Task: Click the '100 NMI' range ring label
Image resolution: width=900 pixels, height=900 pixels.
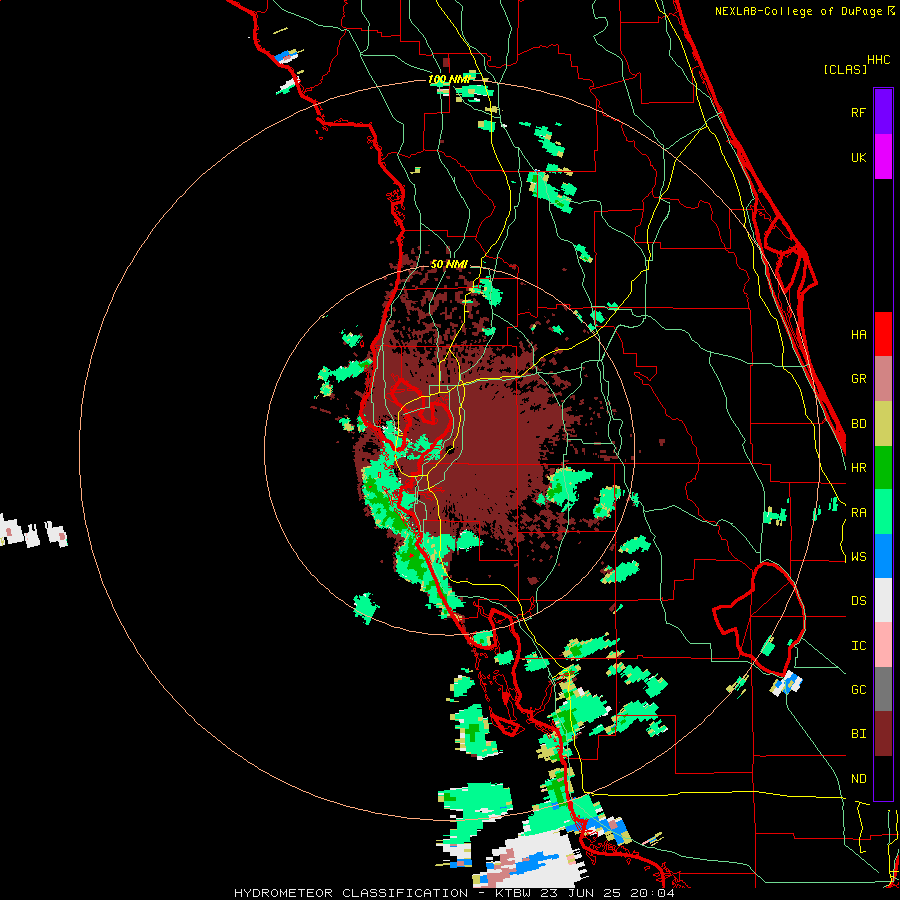Action: [x=449, y=79]
